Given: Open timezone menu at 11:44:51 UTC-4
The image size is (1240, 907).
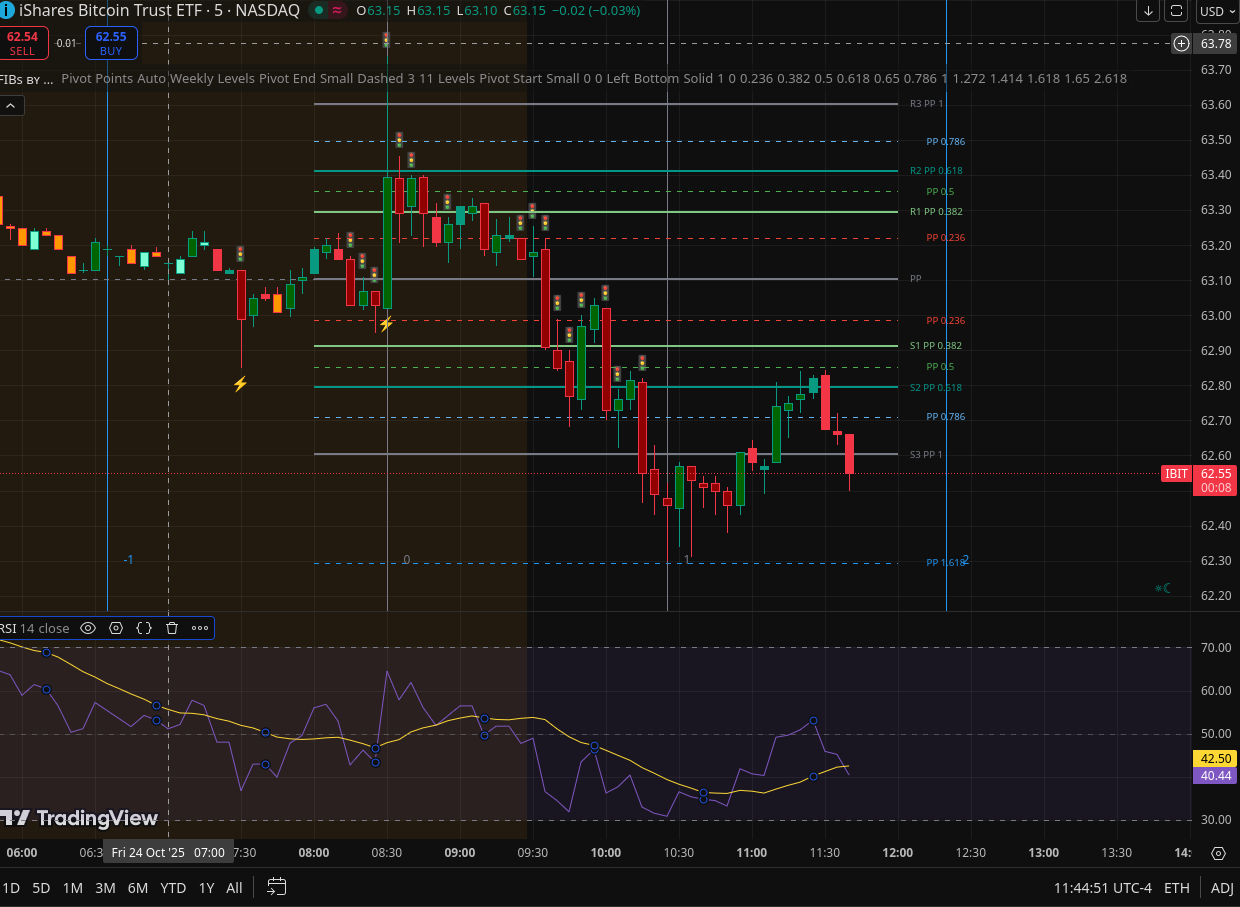Looking at the screenshot, I should point(1102,888).
